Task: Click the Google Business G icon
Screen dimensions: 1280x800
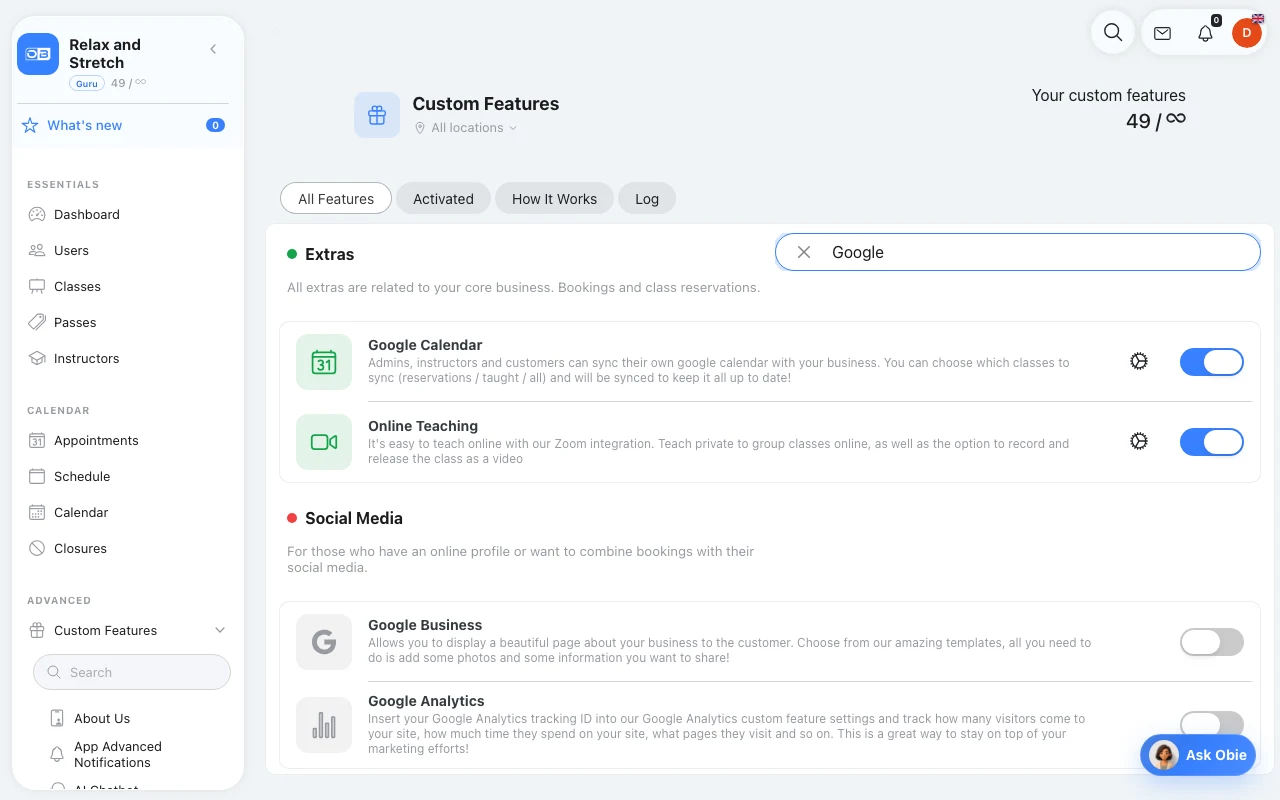Action: coord(324,642)
